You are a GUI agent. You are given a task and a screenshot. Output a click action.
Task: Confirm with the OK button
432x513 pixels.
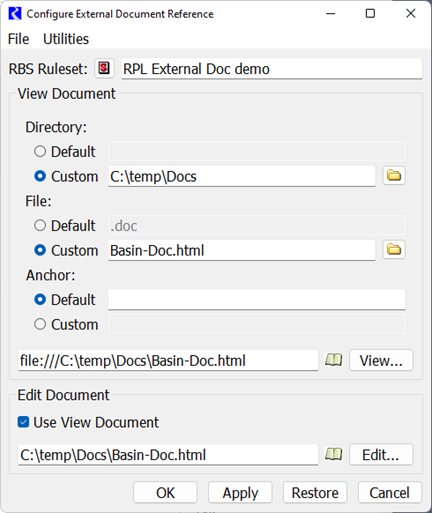click(x=165, y=492)
